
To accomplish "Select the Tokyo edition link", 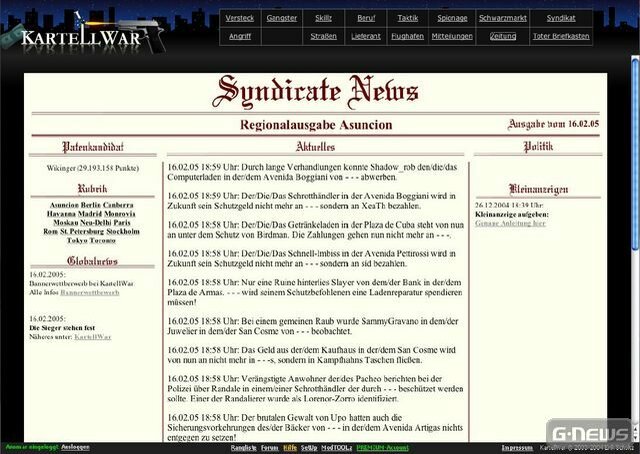I will 77,240.
